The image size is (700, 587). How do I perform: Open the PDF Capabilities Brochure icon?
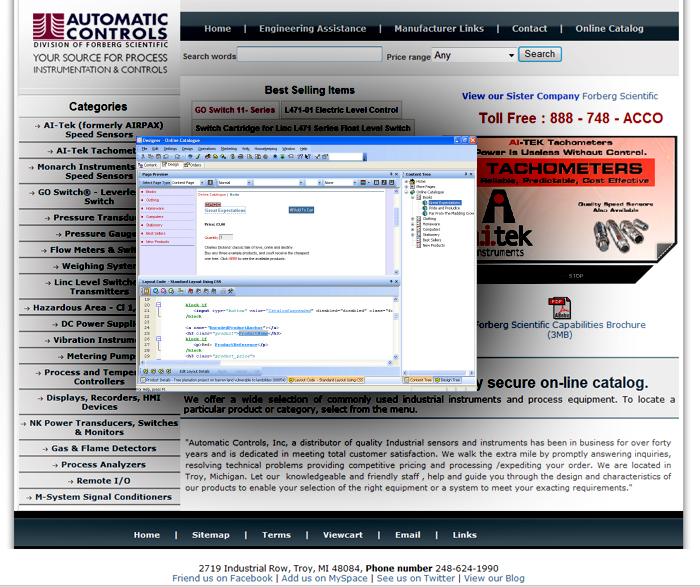point(559,308)
